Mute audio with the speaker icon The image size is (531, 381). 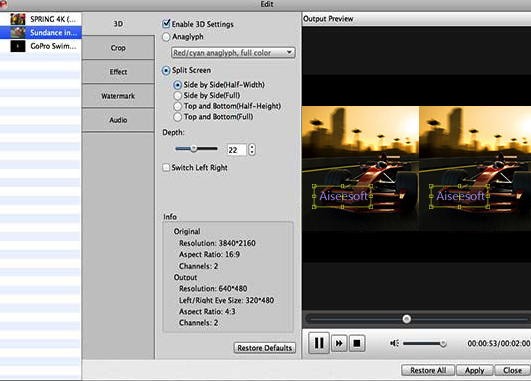[394, 343]
